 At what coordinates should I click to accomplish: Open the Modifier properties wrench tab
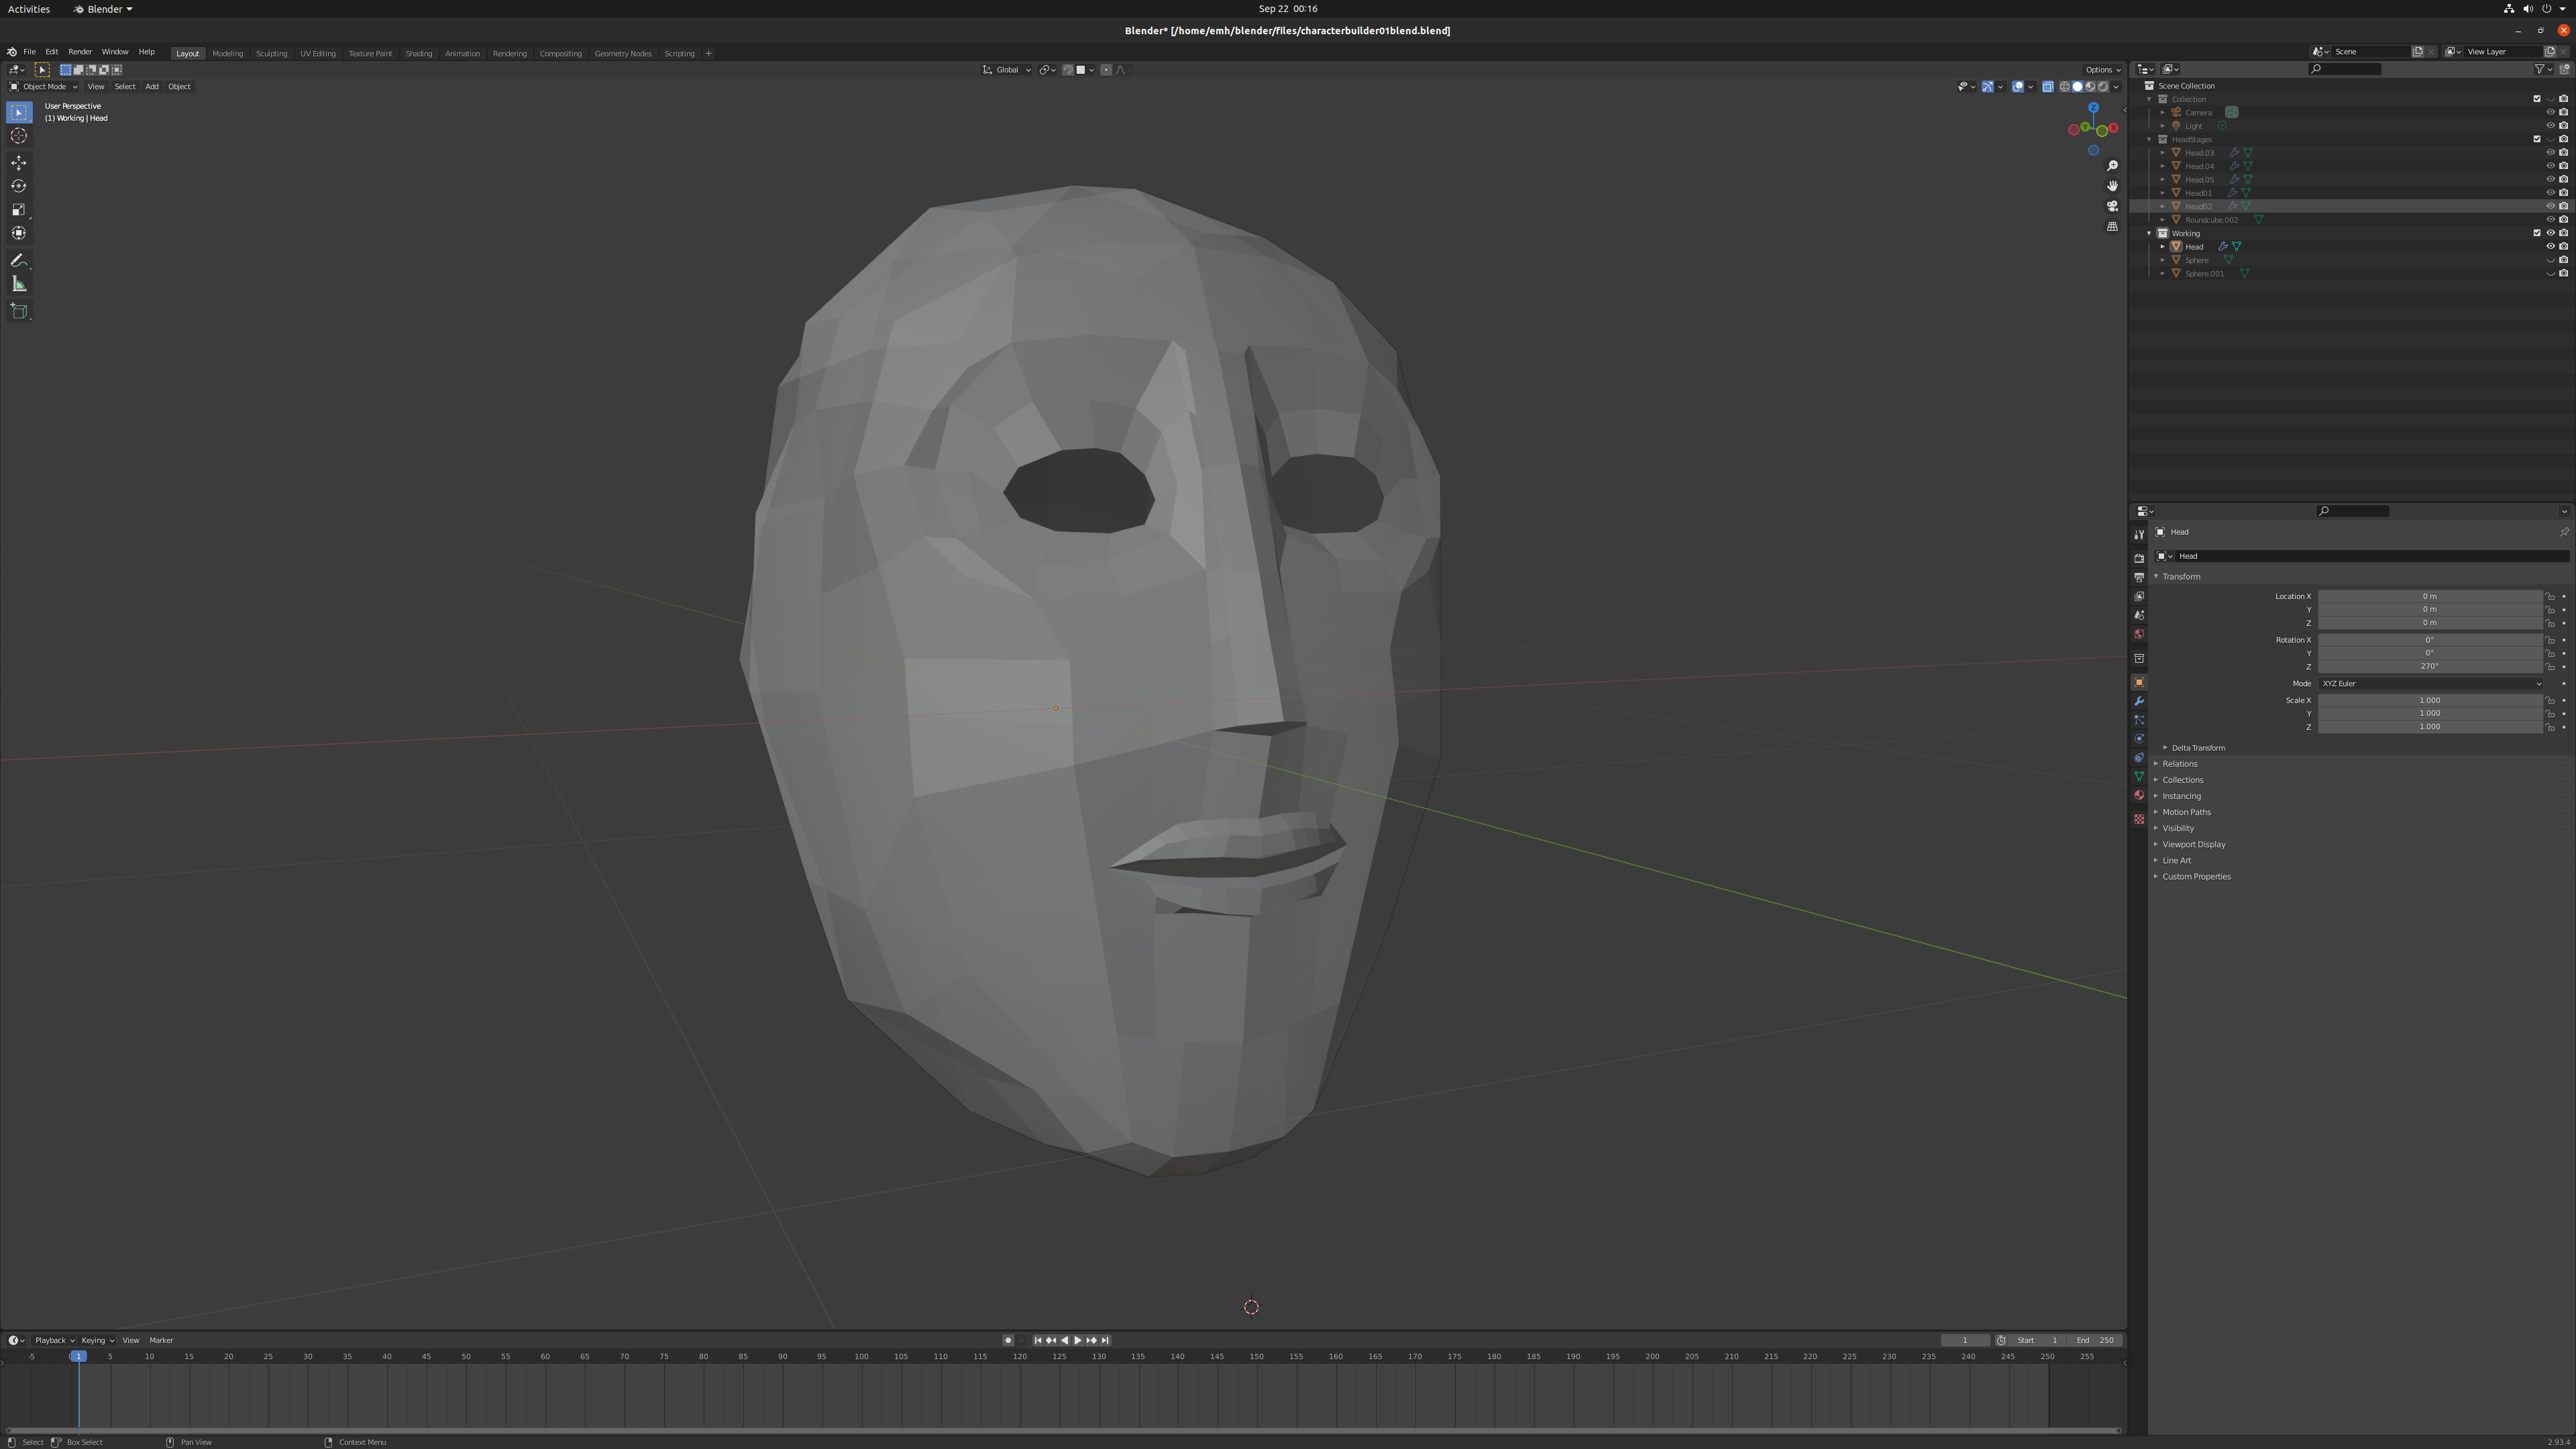[2138, 701]
